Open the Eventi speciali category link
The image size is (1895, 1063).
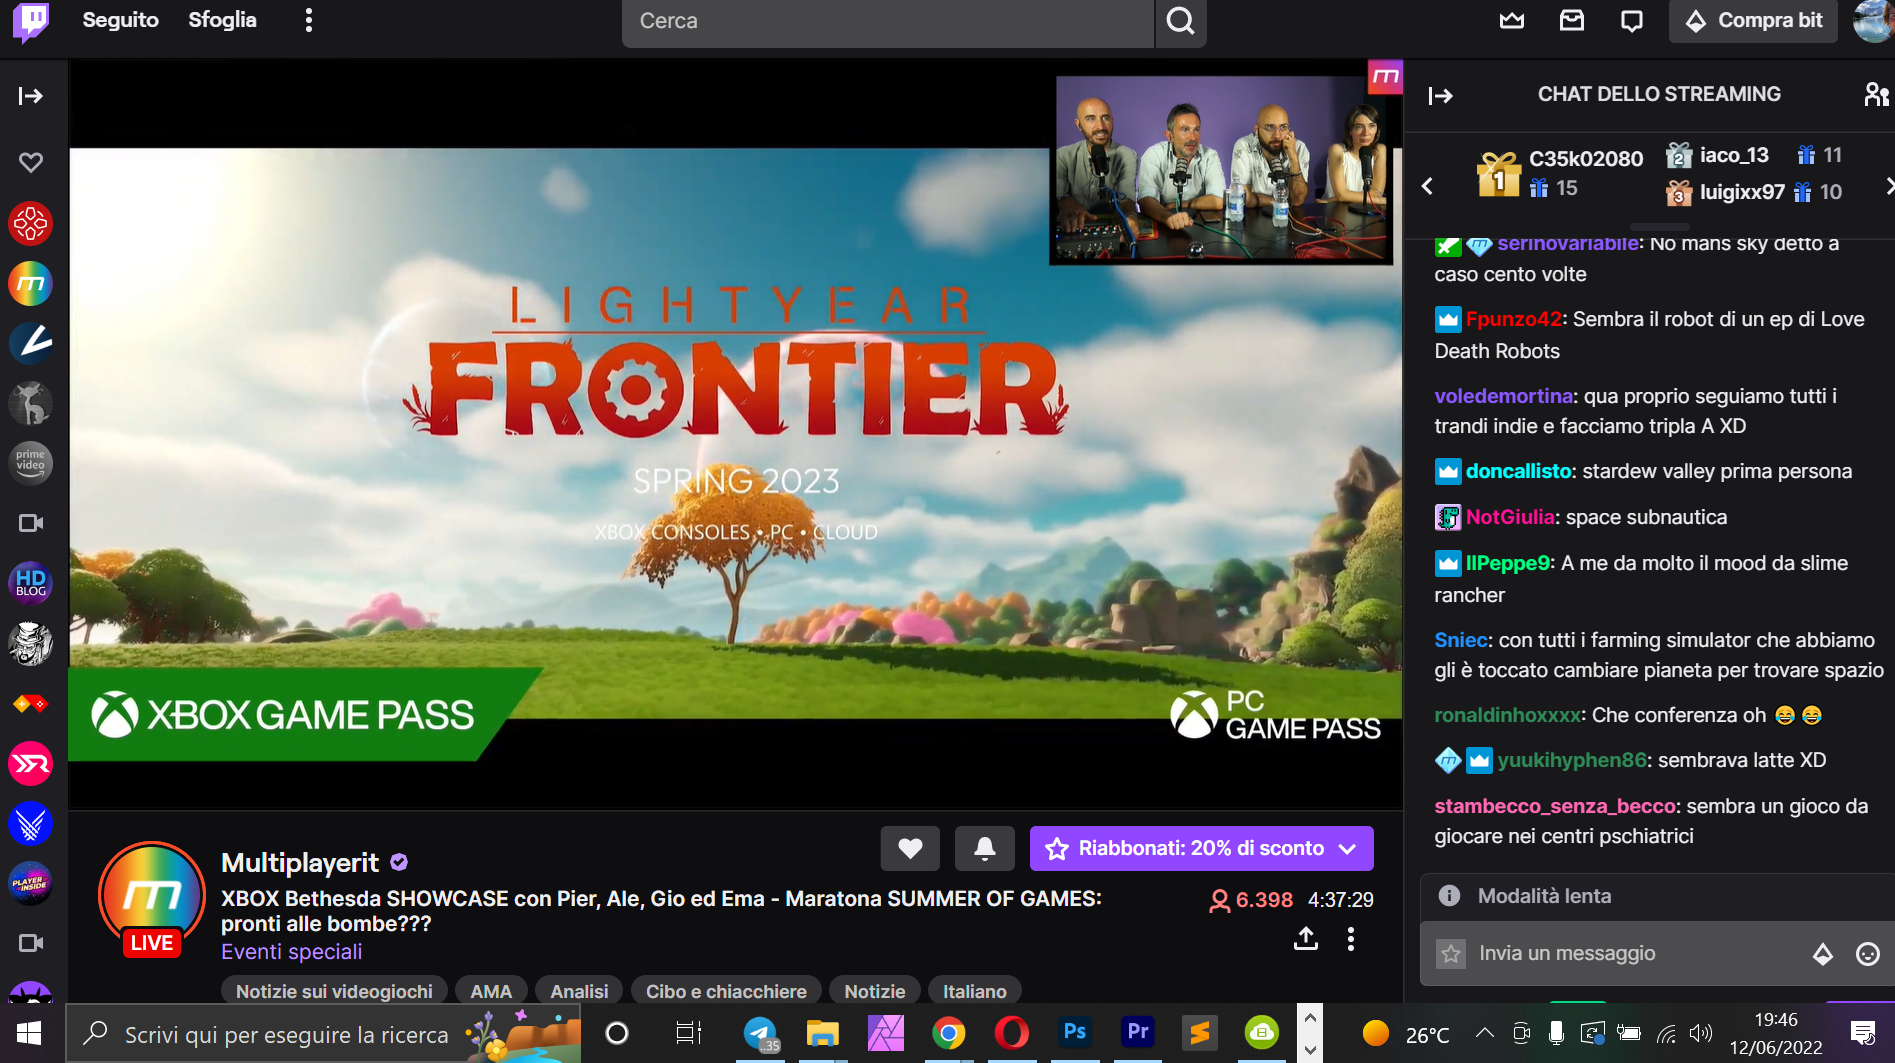click(292, 952)
